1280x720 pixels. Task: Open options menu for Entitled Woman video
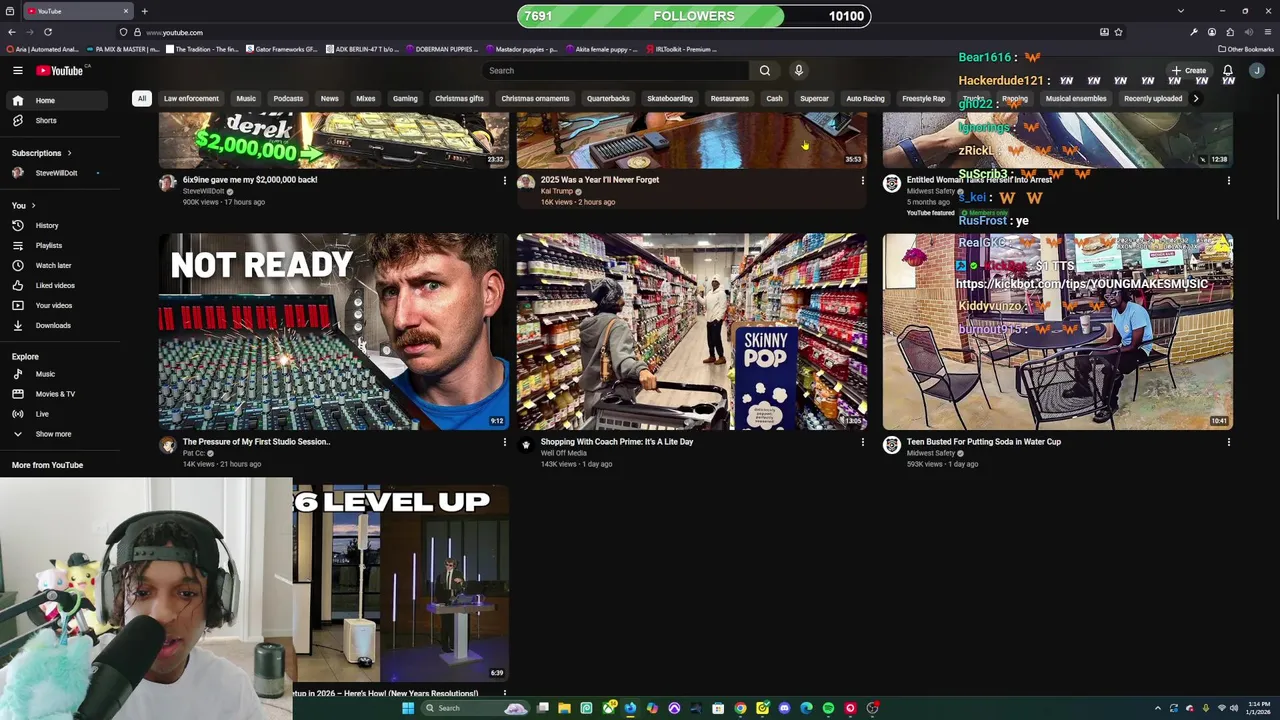tap(1228, 181)
